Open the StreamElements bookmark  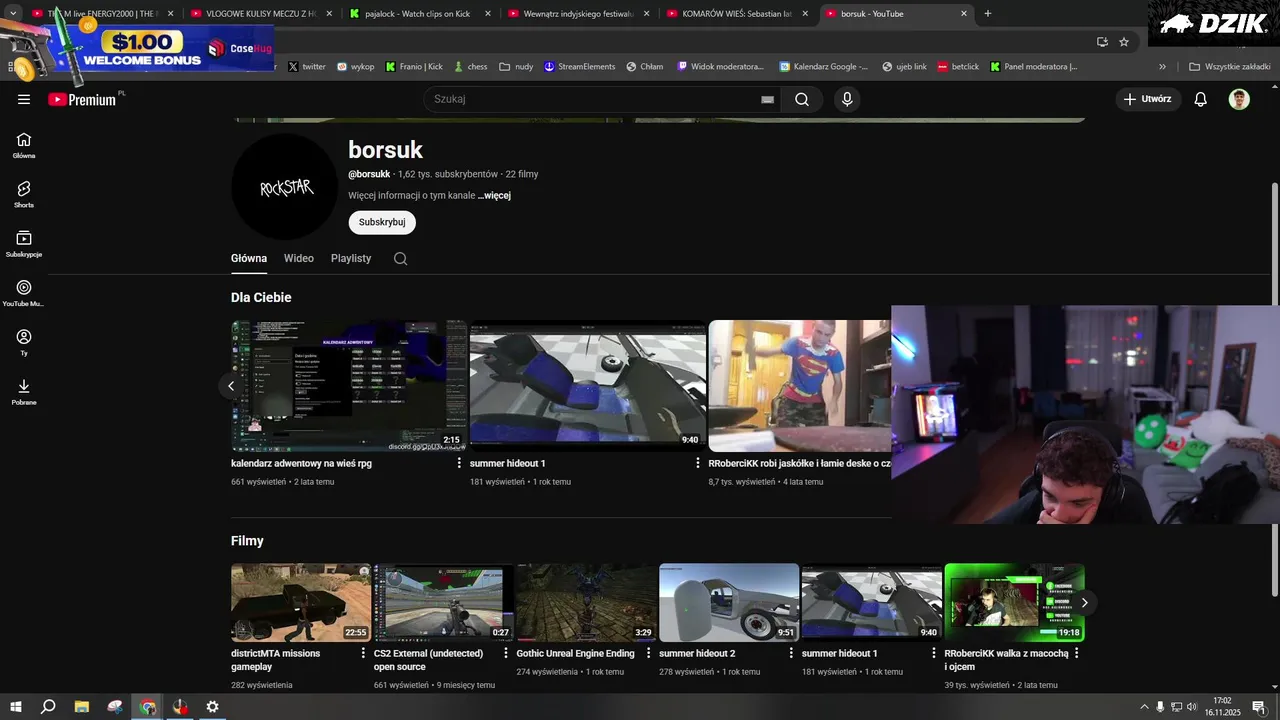580,67
